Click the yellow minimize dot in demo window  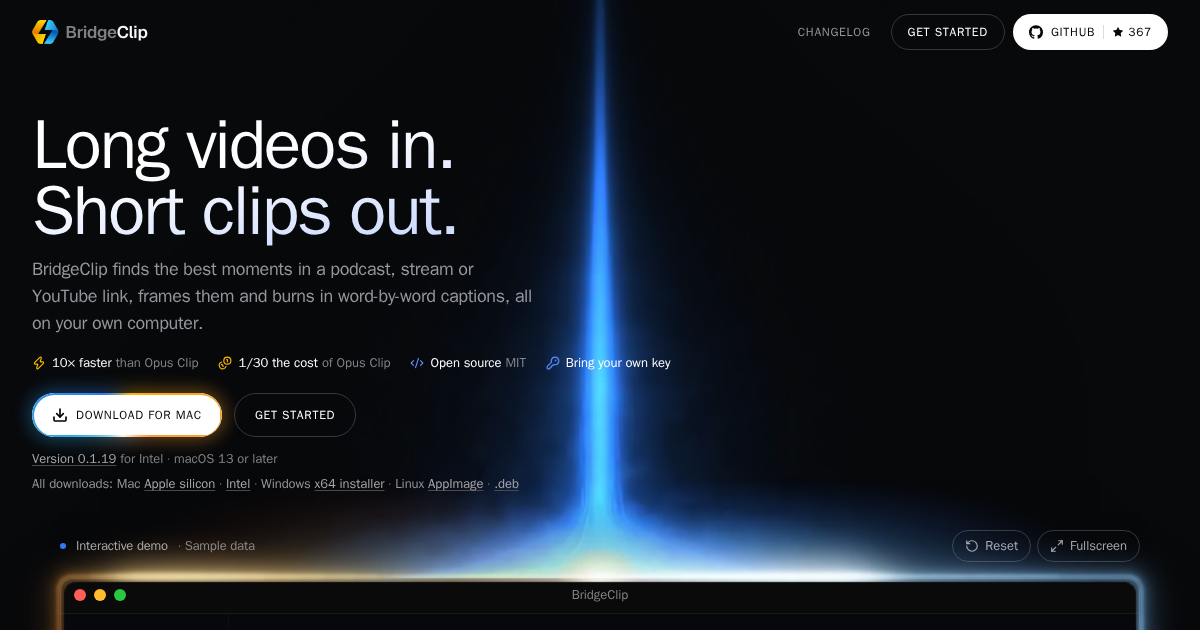[100, 595]
